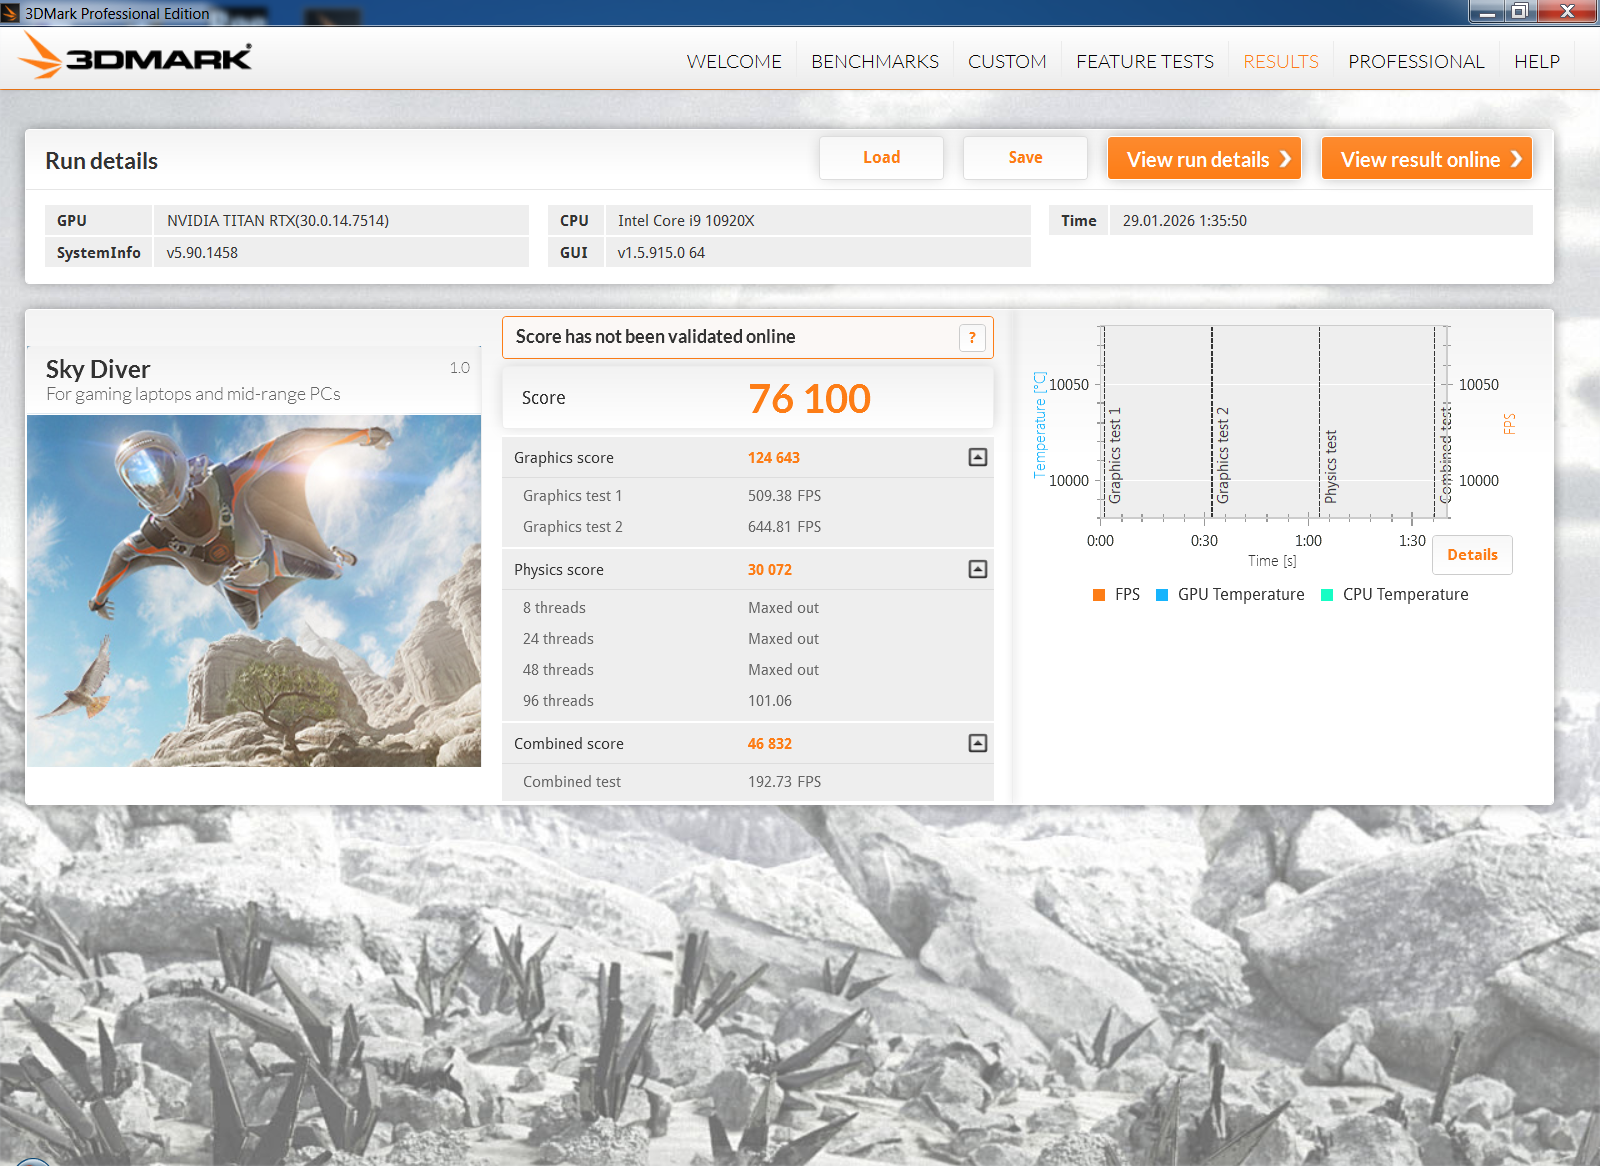Go to the Welcome tab

tap(733, 62)
